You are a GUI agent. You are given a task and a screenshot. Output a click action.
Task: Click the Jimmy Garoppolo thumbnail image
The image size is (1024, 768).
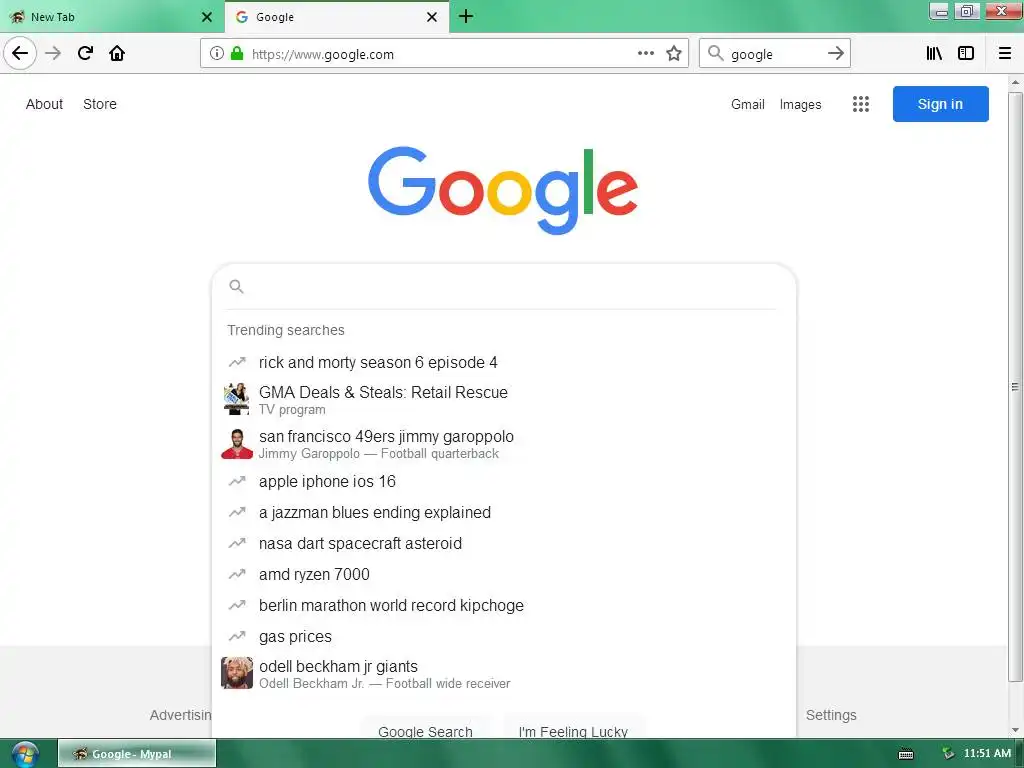pyautogui.click(x=236, y=443)
